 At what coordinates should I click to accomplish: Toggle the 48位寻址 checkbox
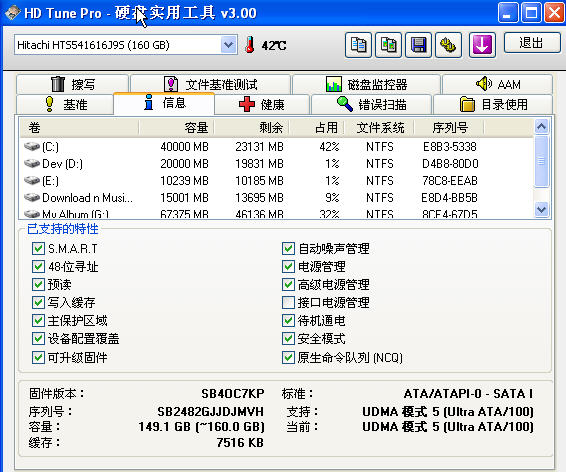38,266
